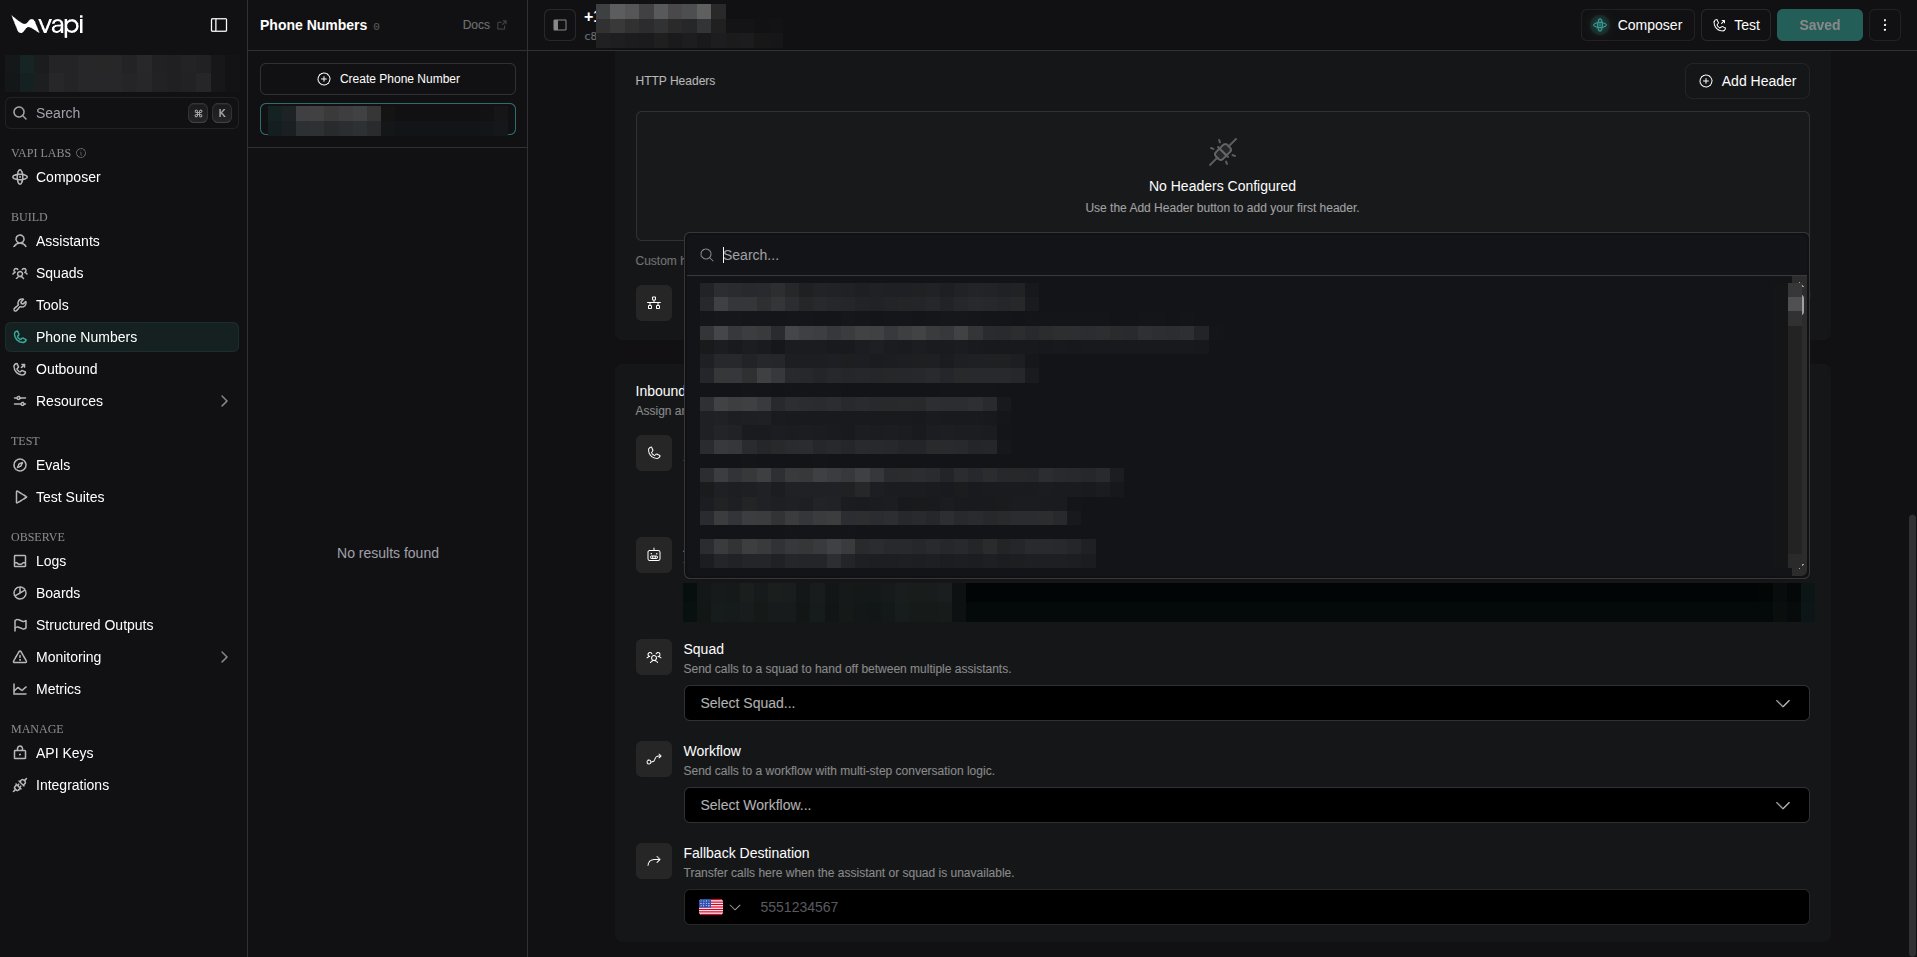Collapse the left sidebar panel icon
The height and width of the screenshot is (957, 1917).
click(x=219, y=25)
